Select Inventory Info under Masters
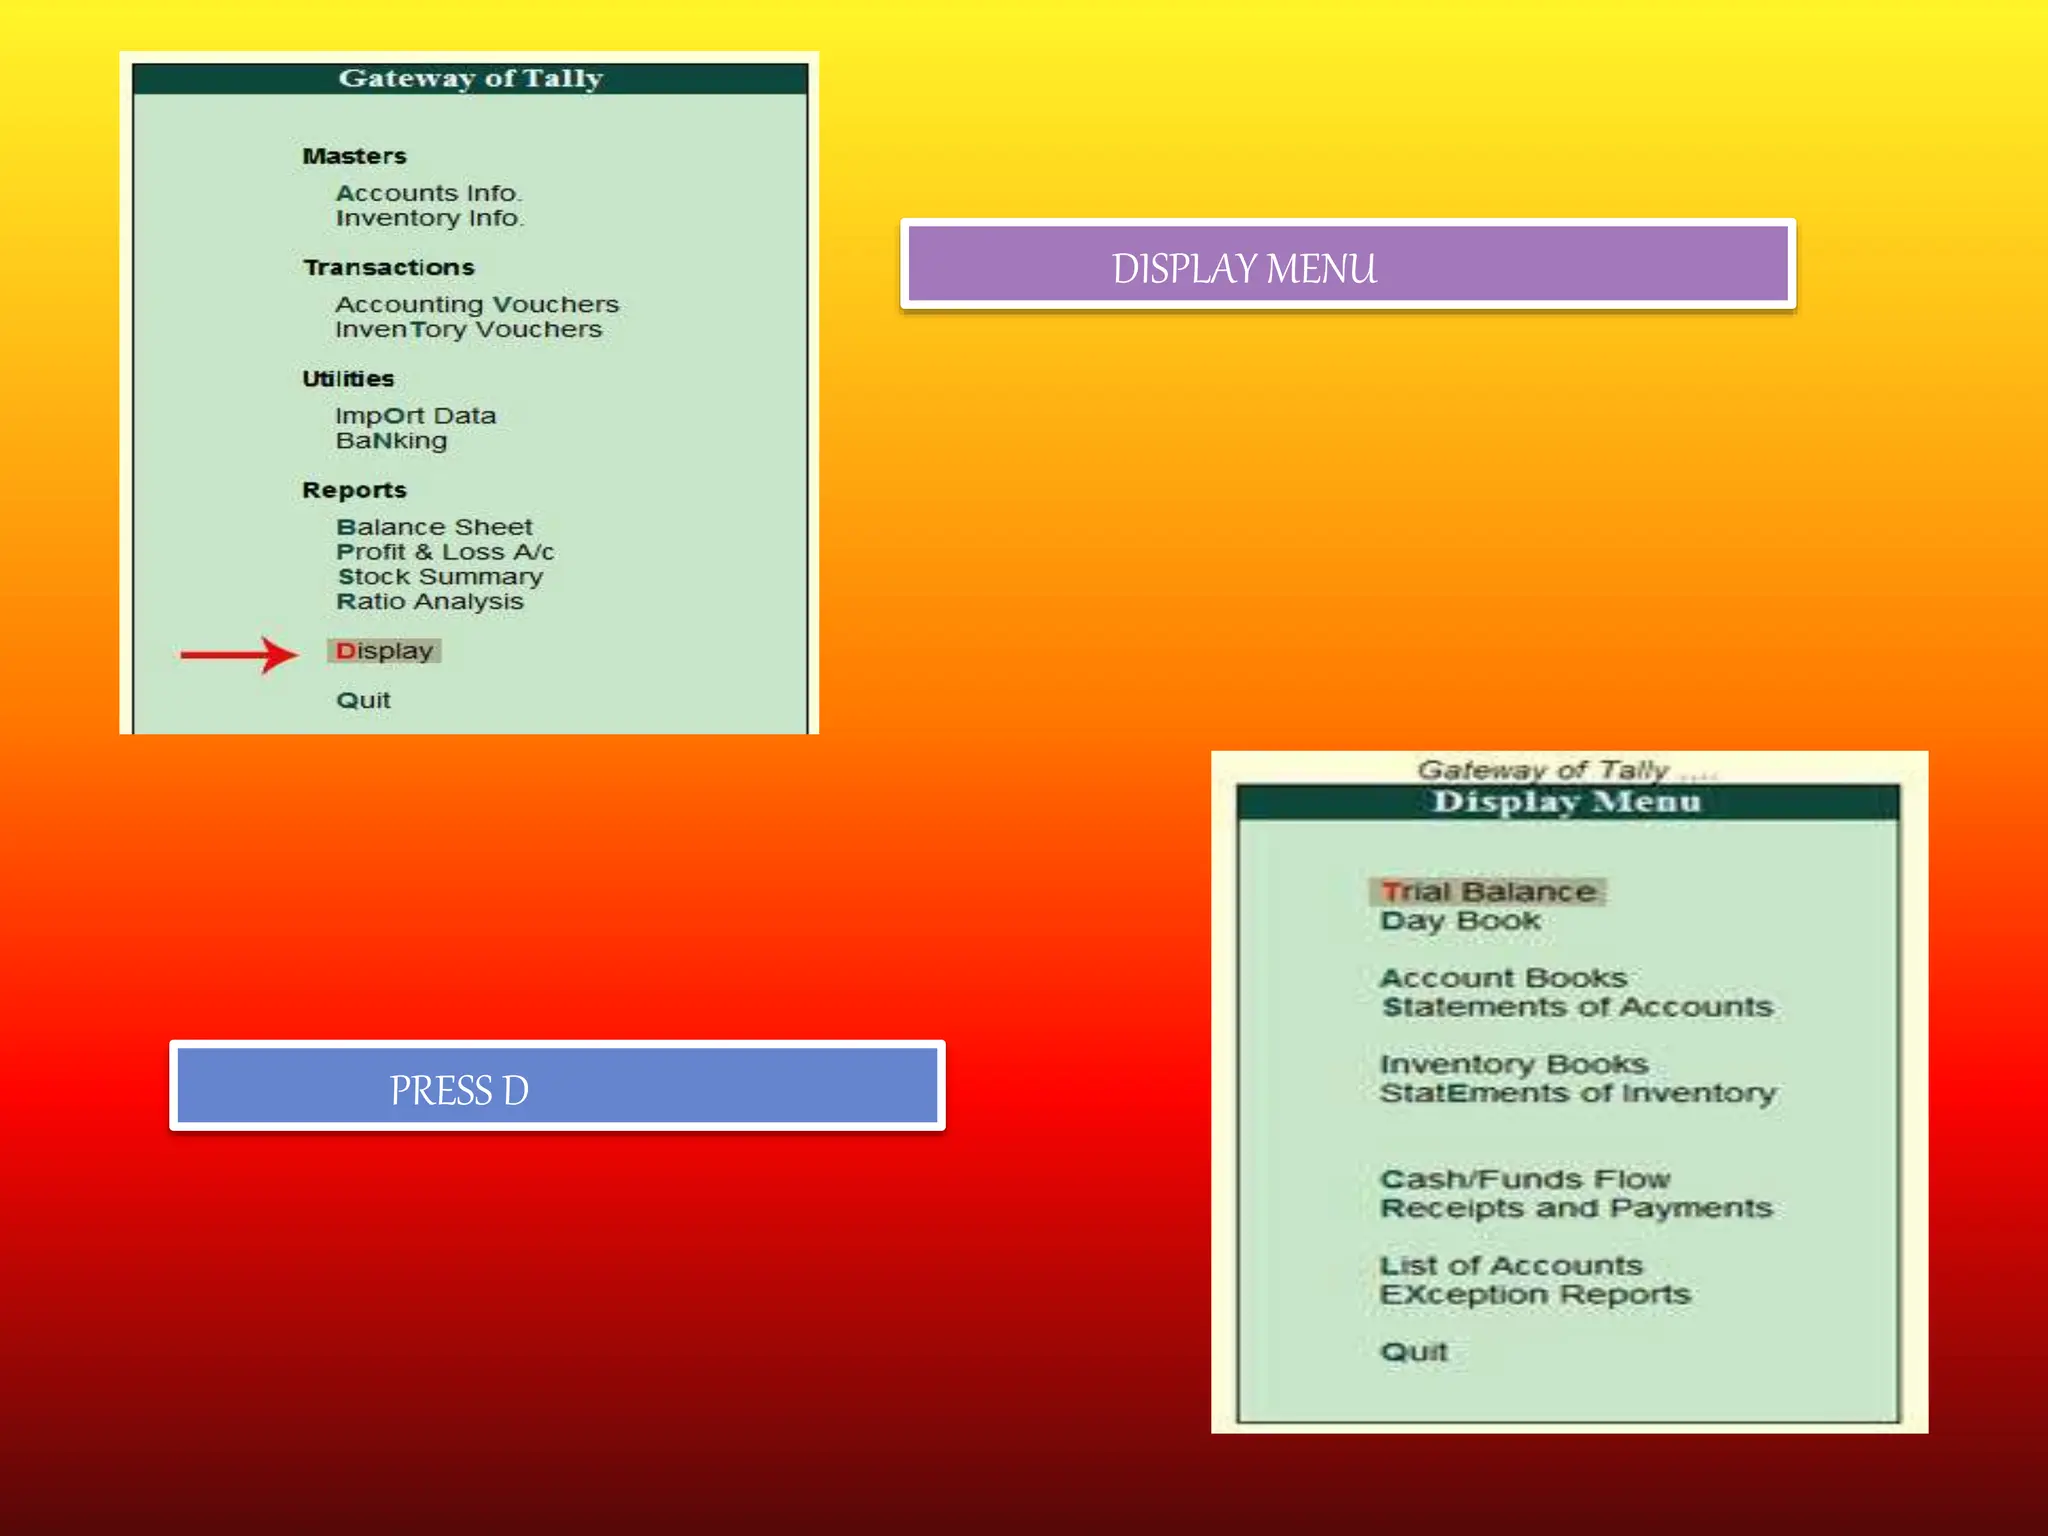The width and height of the screenshot is (2048, 1536). coord(429,218)
